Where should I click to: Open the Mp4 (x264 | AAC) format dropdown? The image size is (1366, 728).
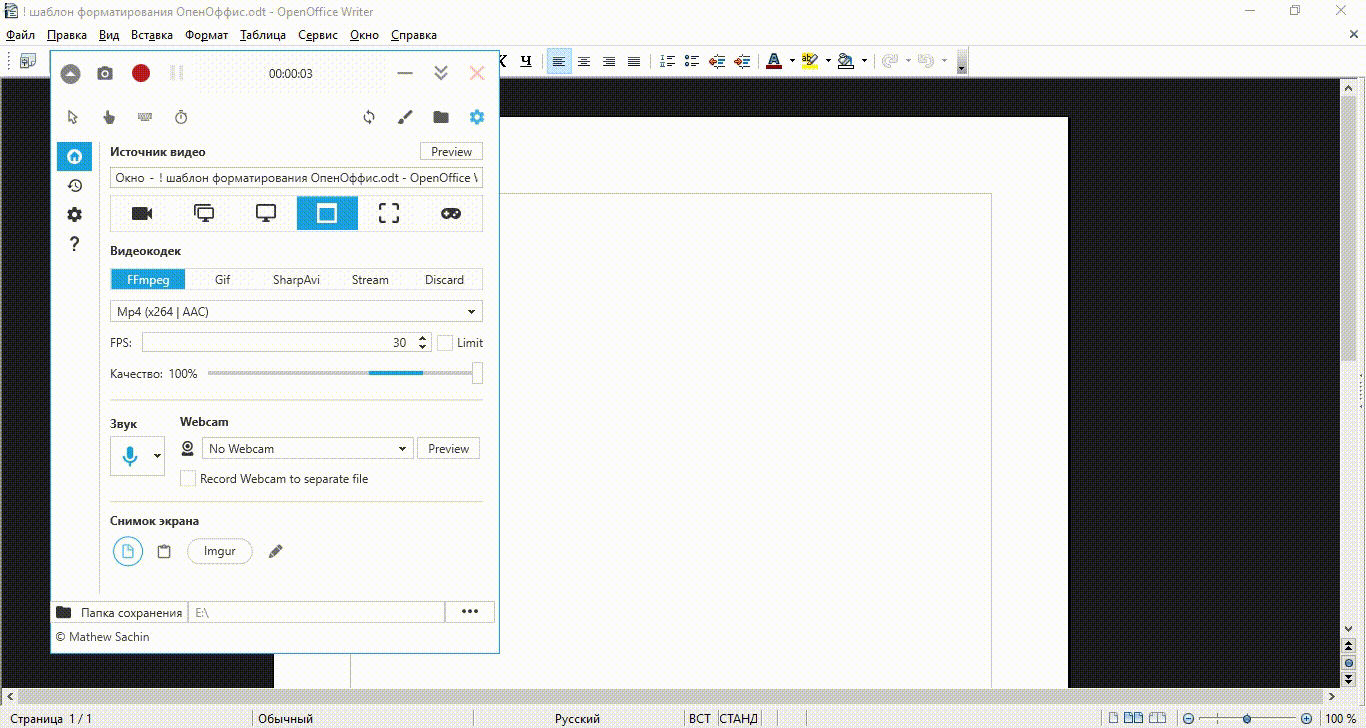(296, 312)
